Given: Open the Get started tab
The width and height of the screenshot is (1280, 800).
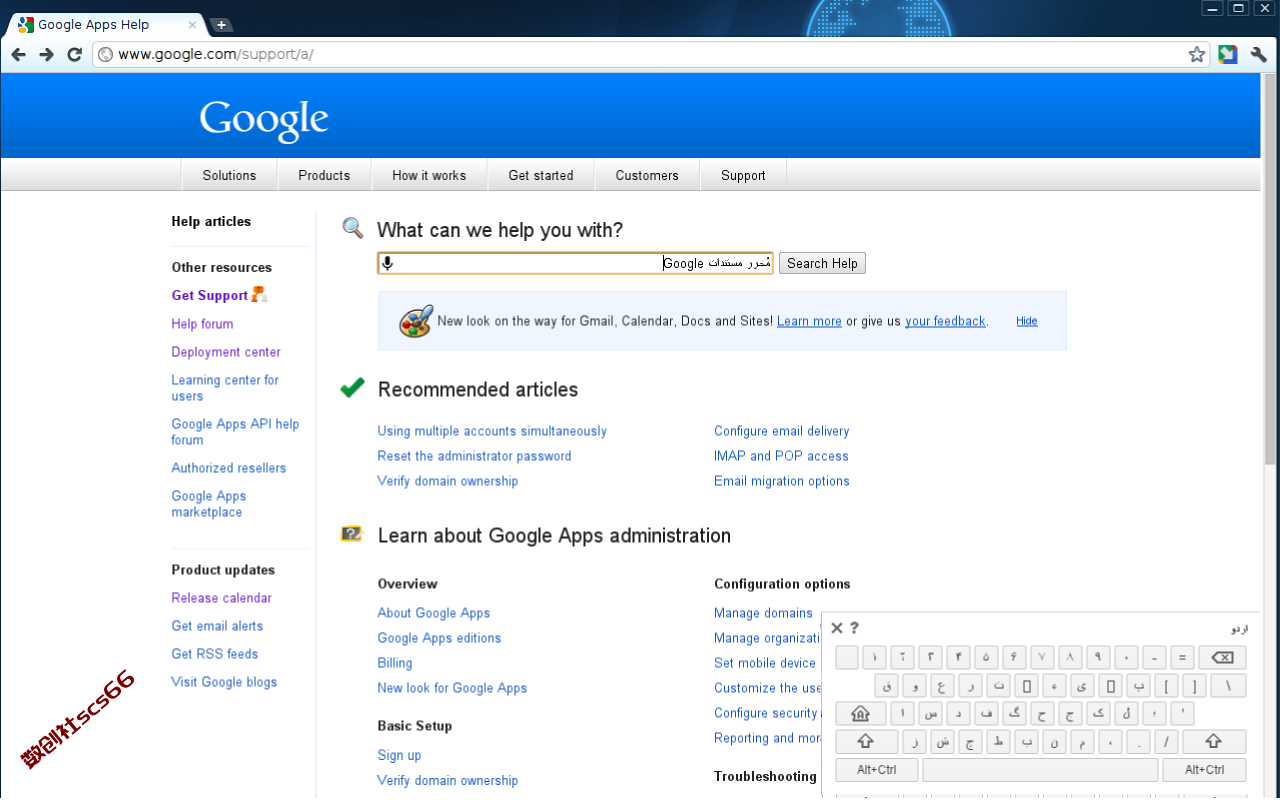Looking at the screenshot, I should [x=541, y=175].
